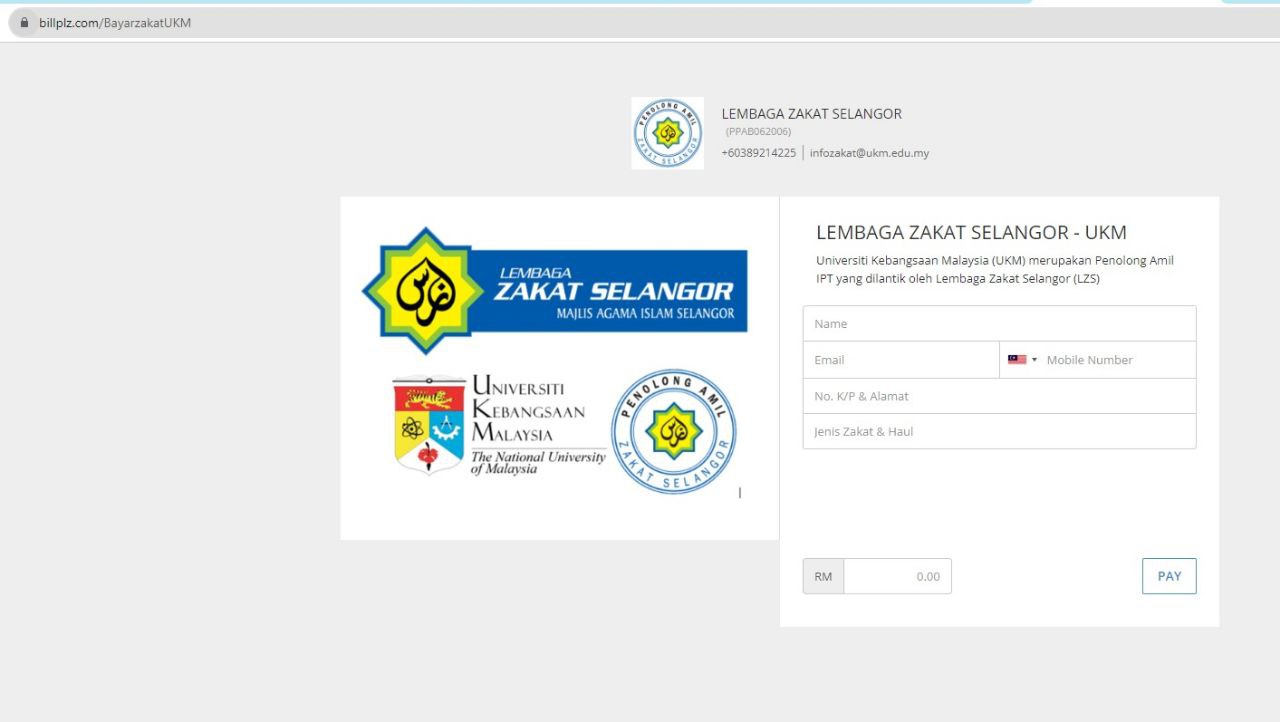Click the RM amount field showing 0.00

(897, 576)
